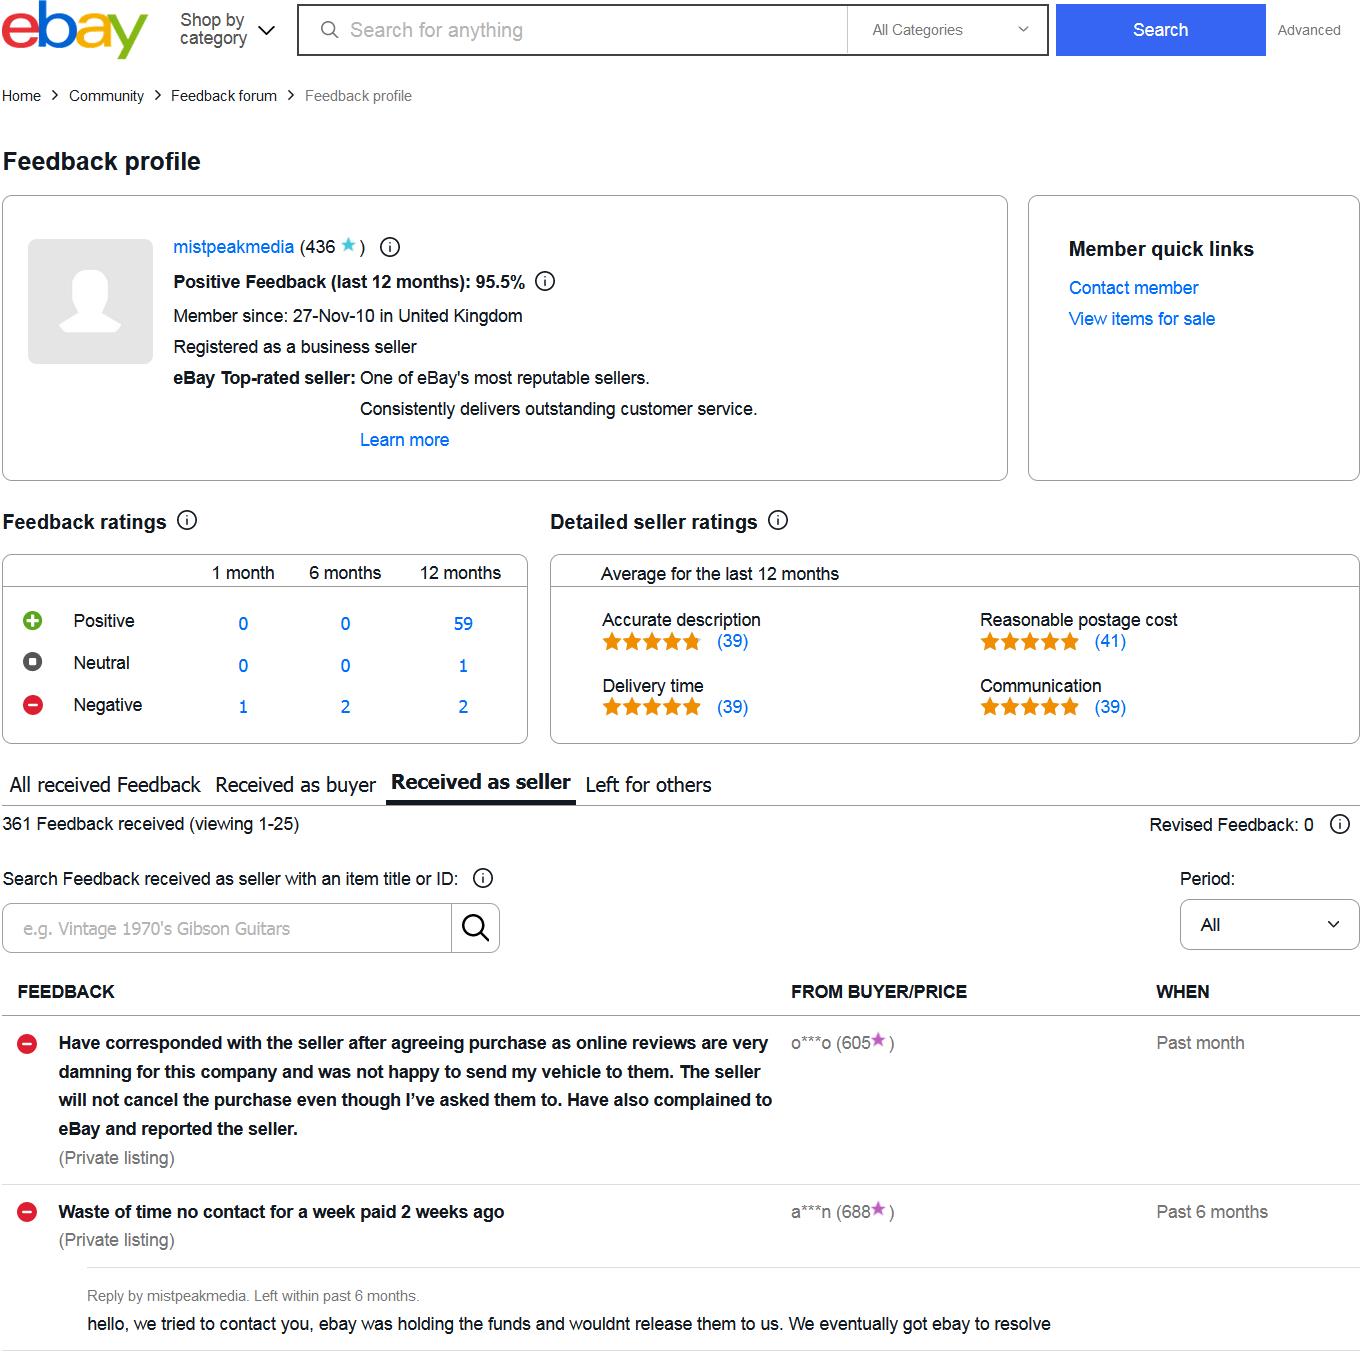The image size is (1361, 1354).
Task: Click the Feedback ratings info icon
Action: point(187,521)
